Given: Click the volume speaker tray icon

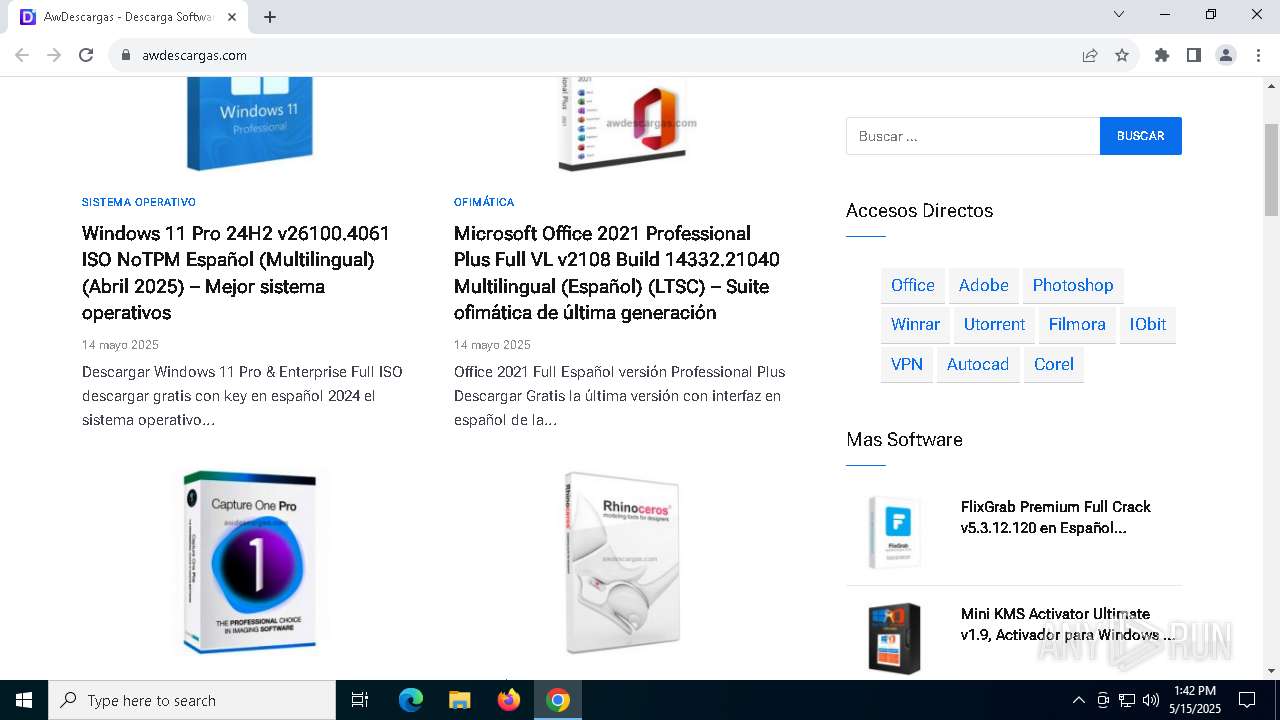Looking at the screenshot, I should point(1150,700).
